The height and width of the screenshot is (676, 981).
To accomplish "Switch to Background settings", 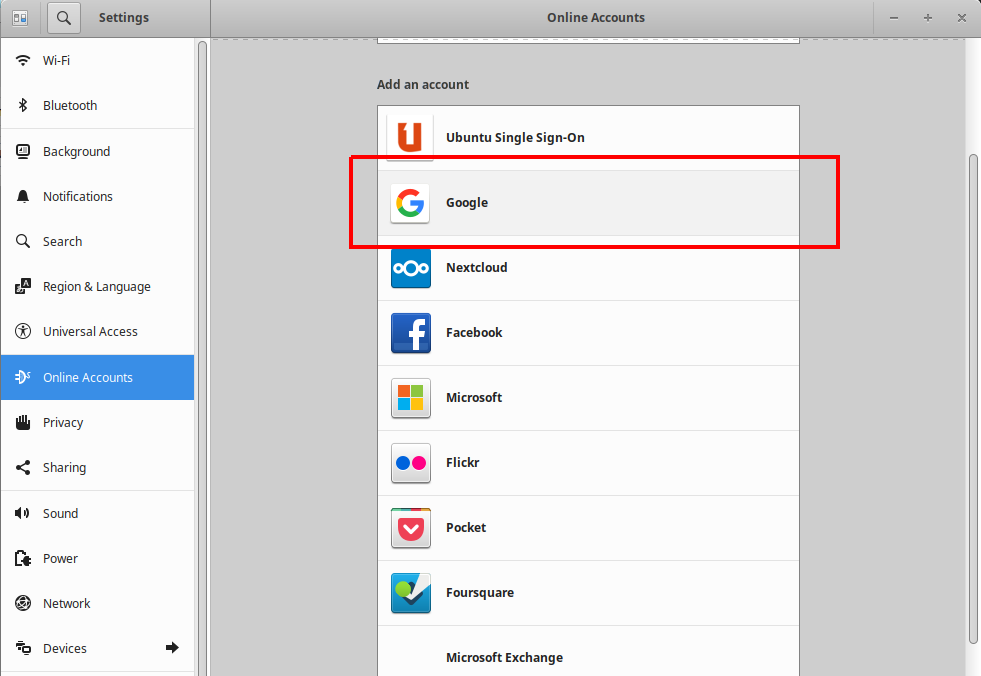I will coord(98,151).
